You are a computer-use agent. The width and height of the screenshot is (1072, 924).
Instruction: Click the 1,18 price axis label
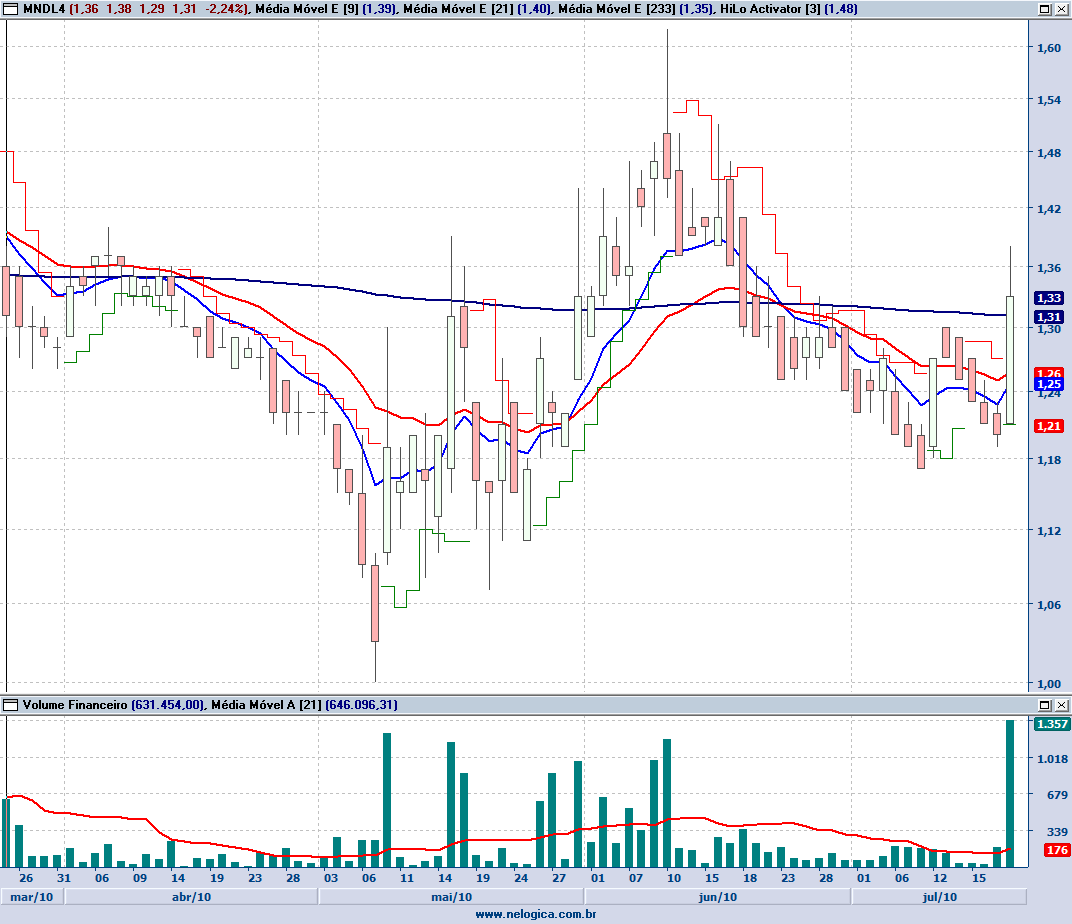(1049, 460)
